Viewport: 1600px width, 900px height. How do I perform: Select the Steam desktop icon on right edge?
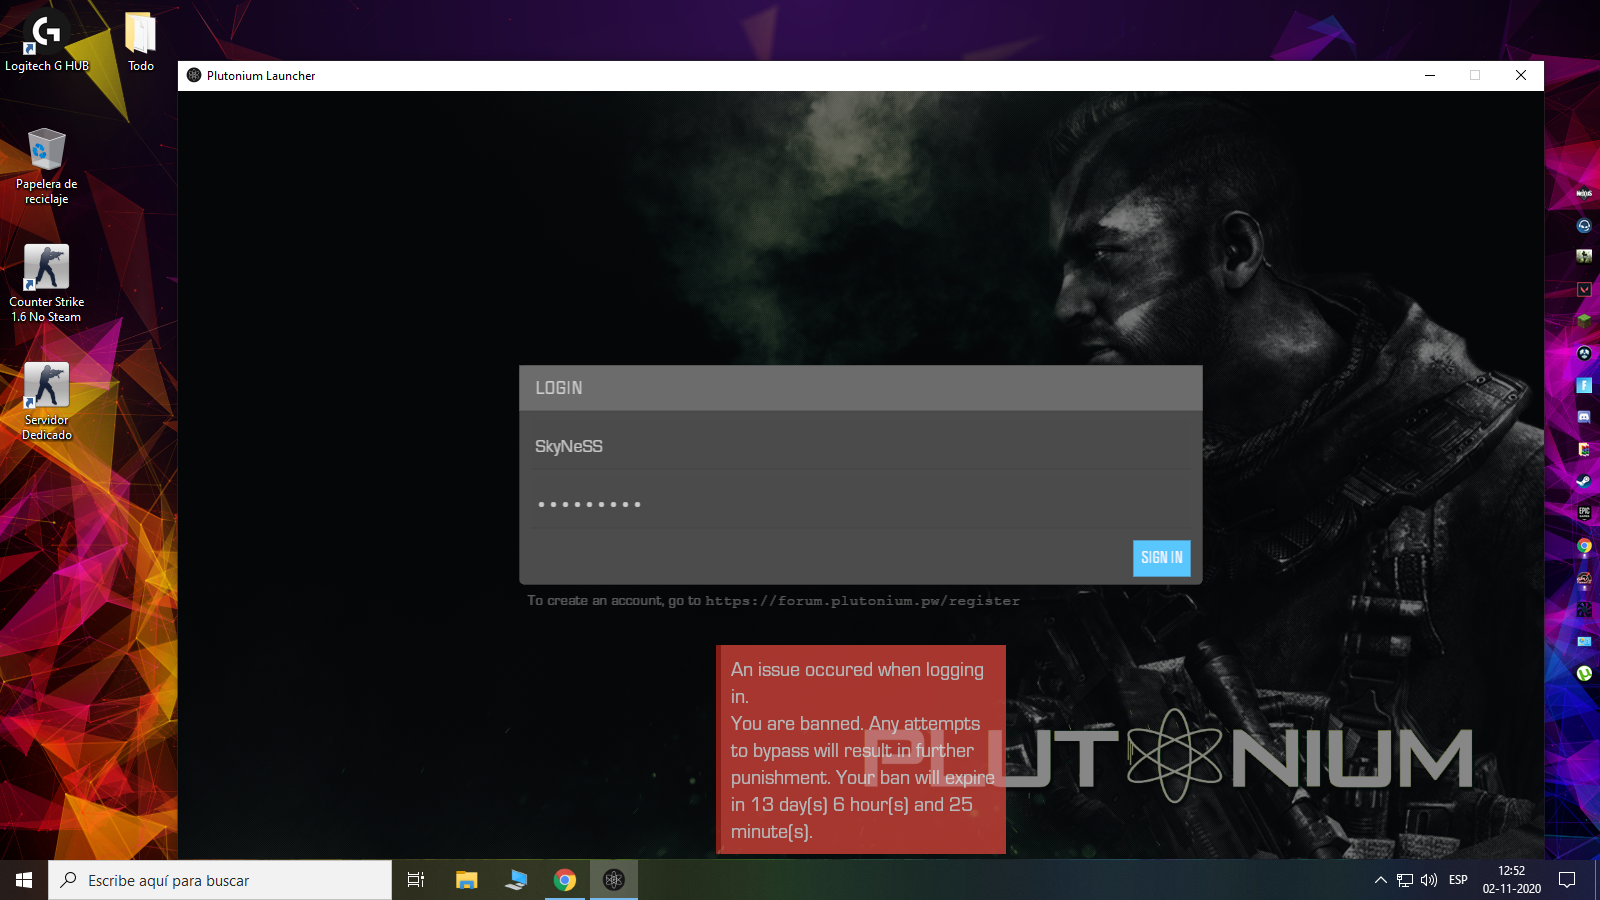coord(1584,481)
